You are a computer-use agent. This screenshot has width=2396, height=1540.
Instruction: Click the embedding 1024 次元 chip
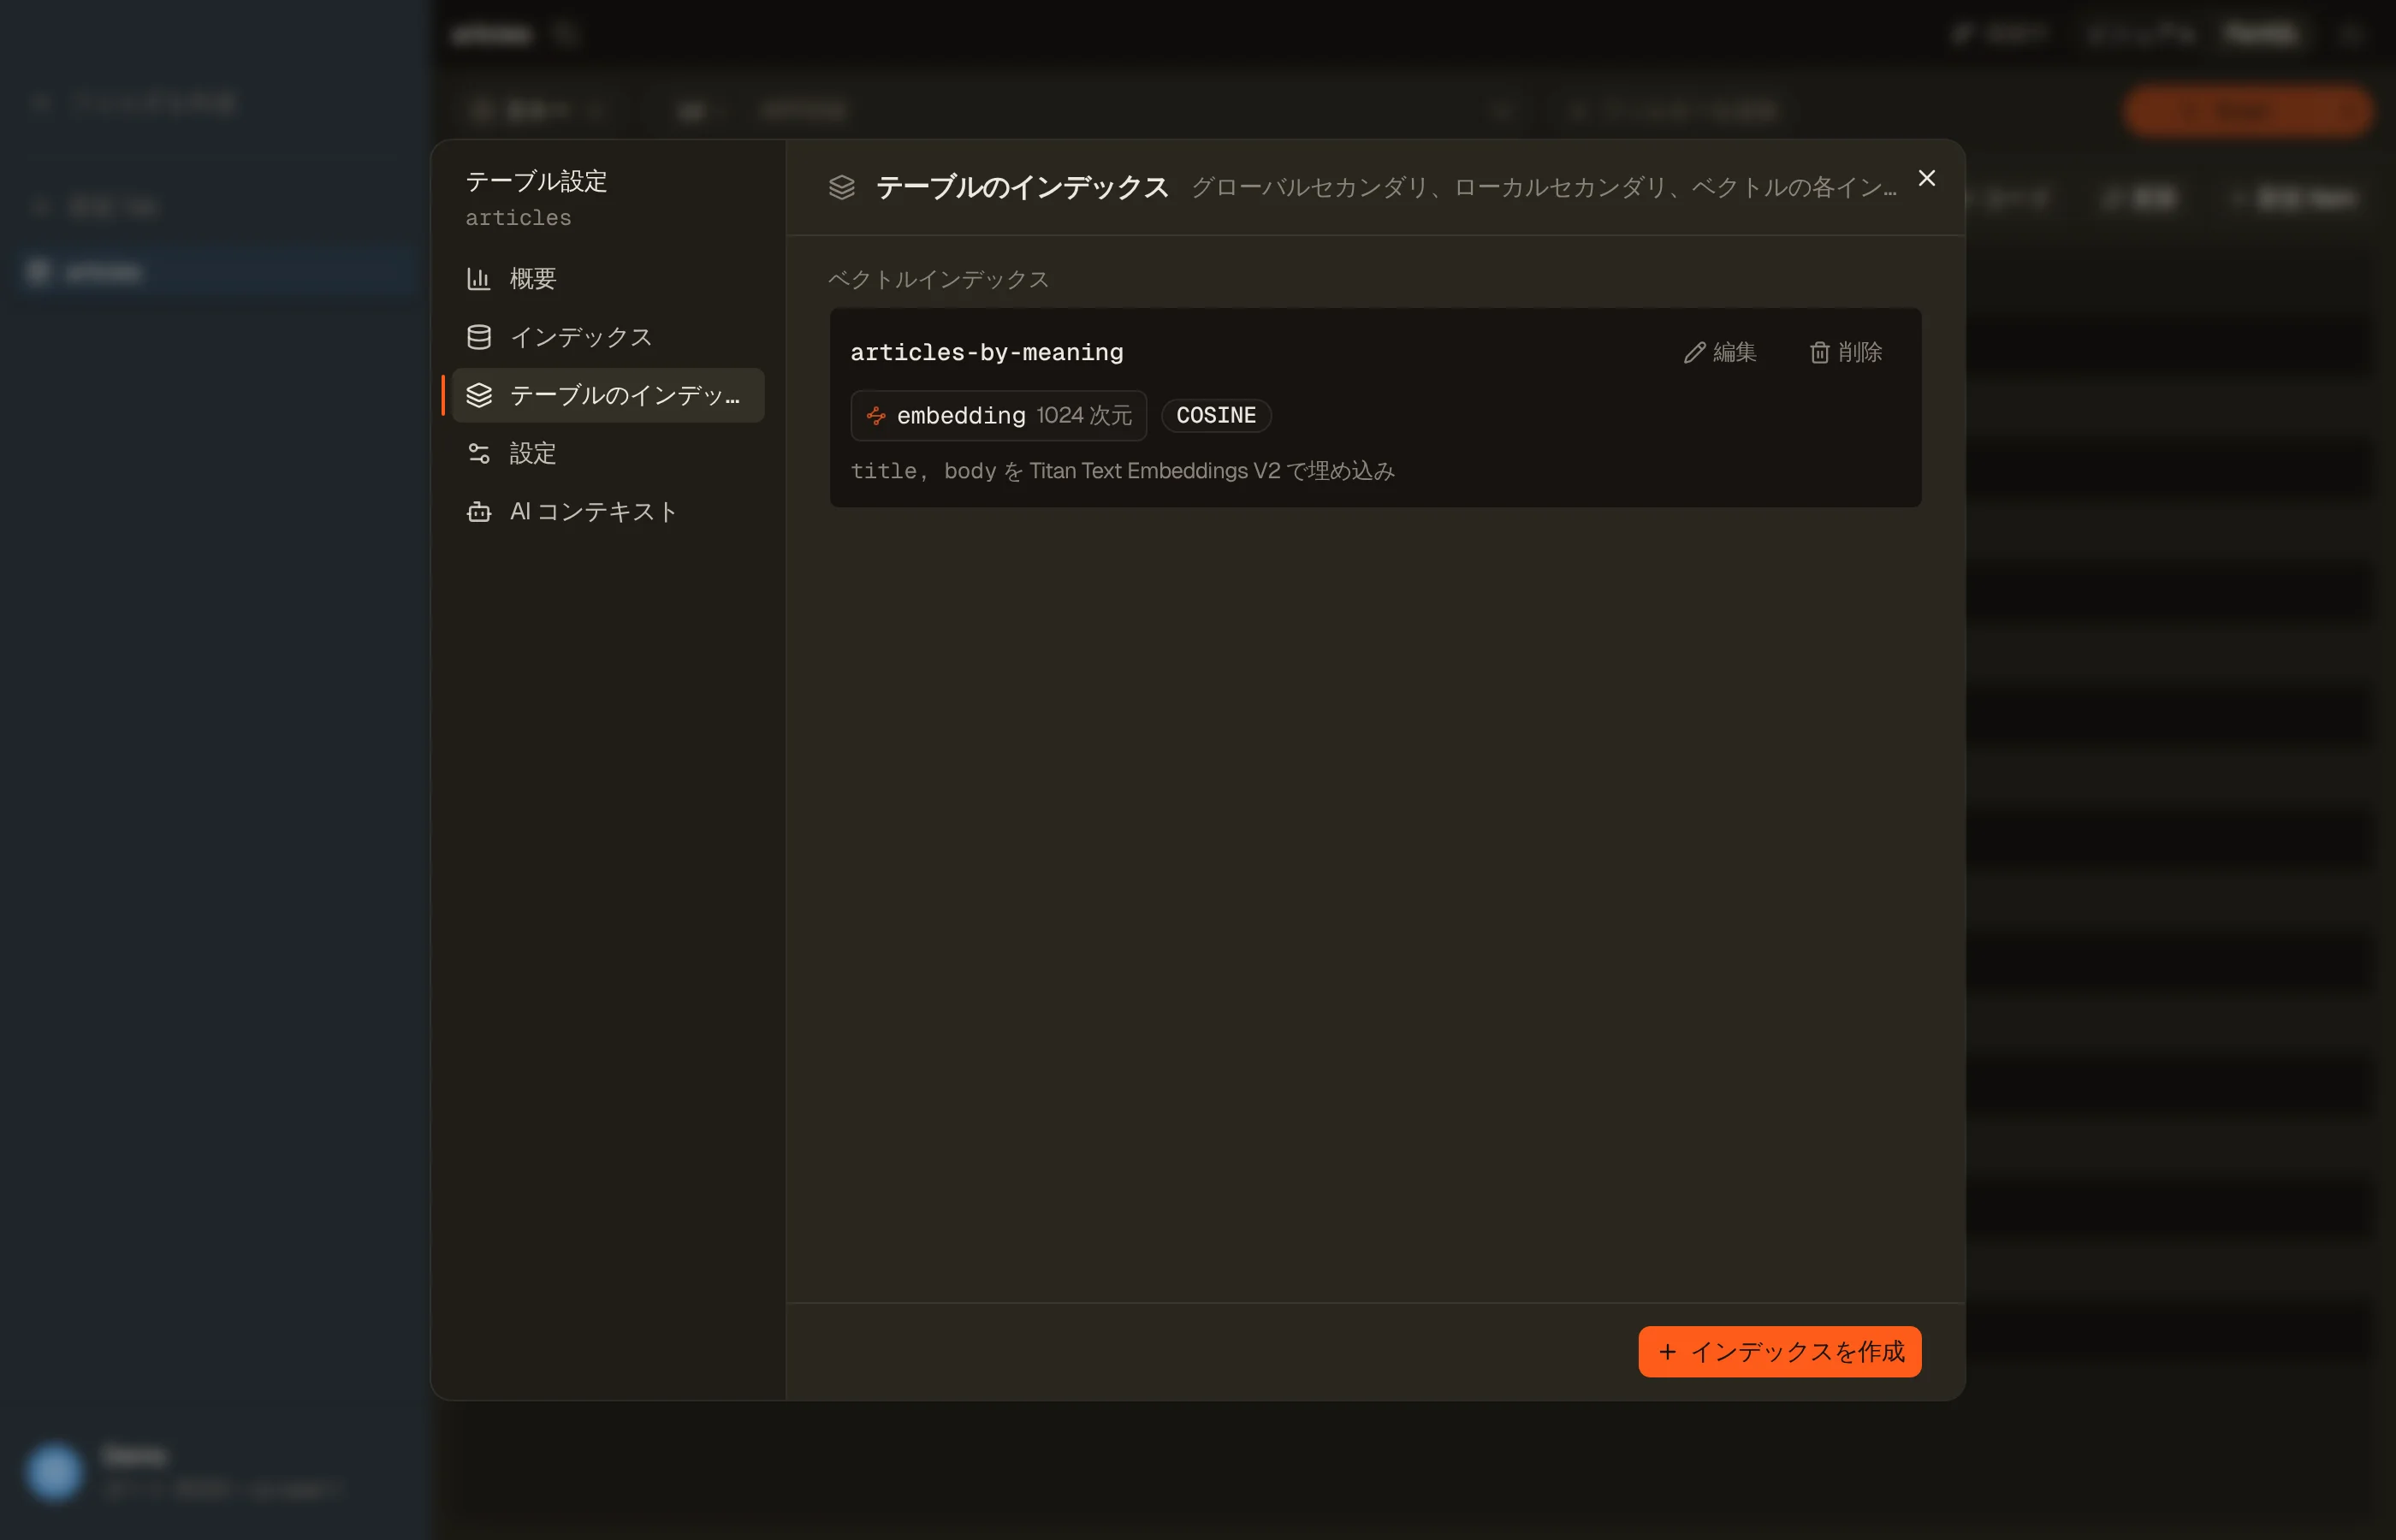[x=998, y=415]
